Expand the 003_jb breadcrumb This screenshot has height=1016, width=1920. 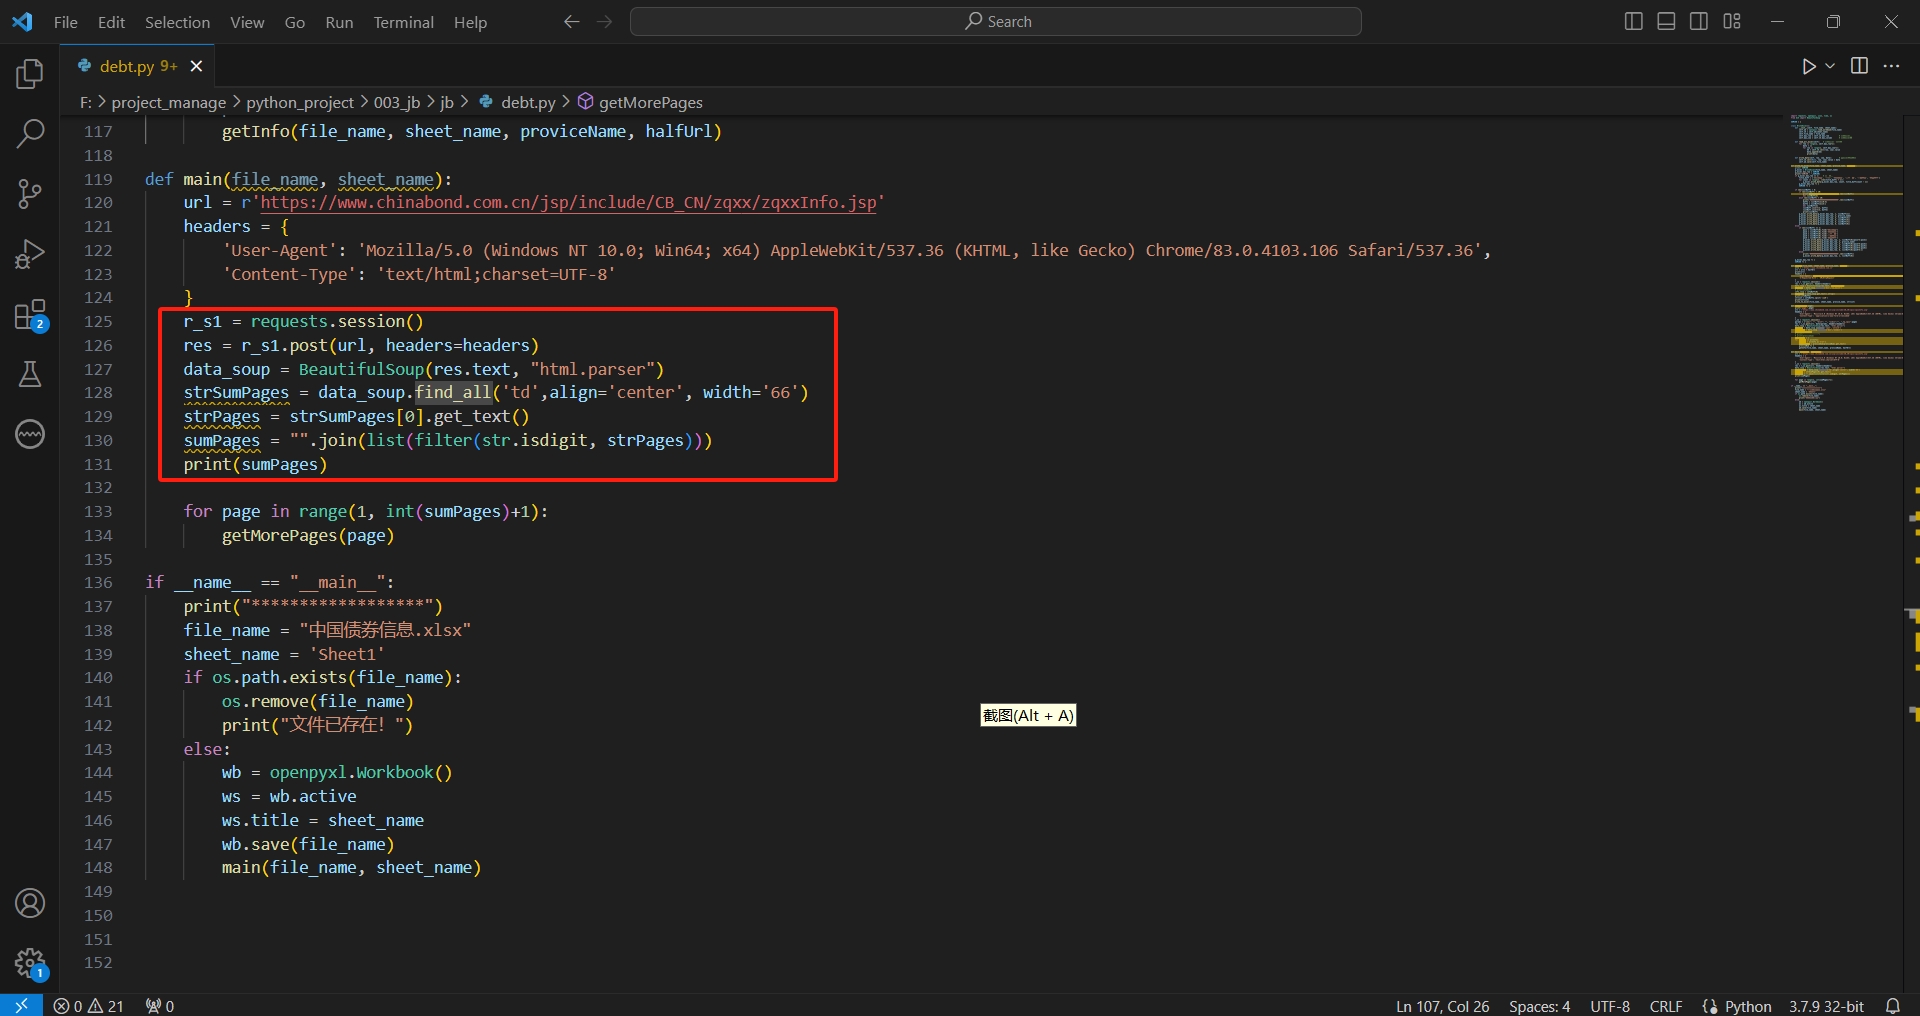397,102
